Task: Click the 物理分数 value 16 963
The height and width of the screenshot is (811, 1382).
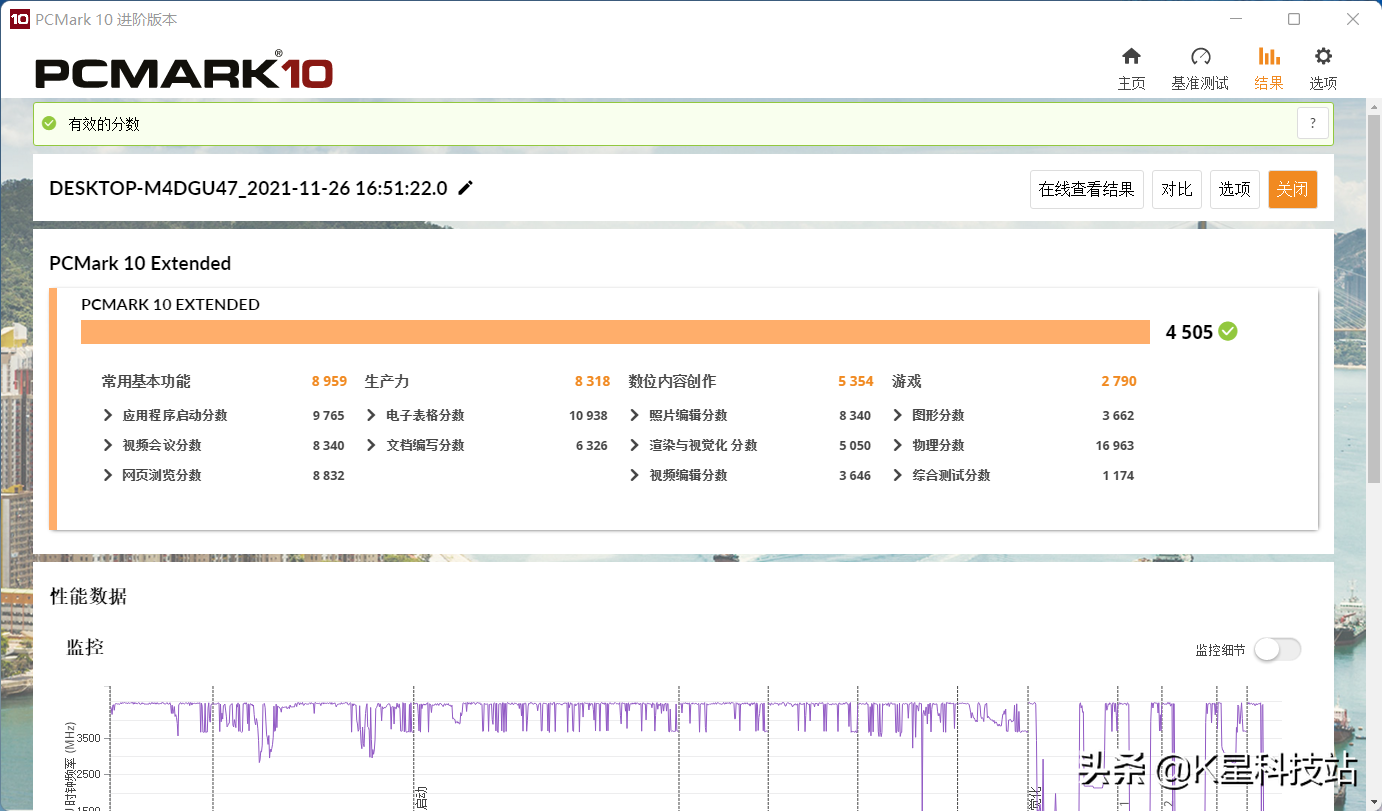Action: point(1115,445)
